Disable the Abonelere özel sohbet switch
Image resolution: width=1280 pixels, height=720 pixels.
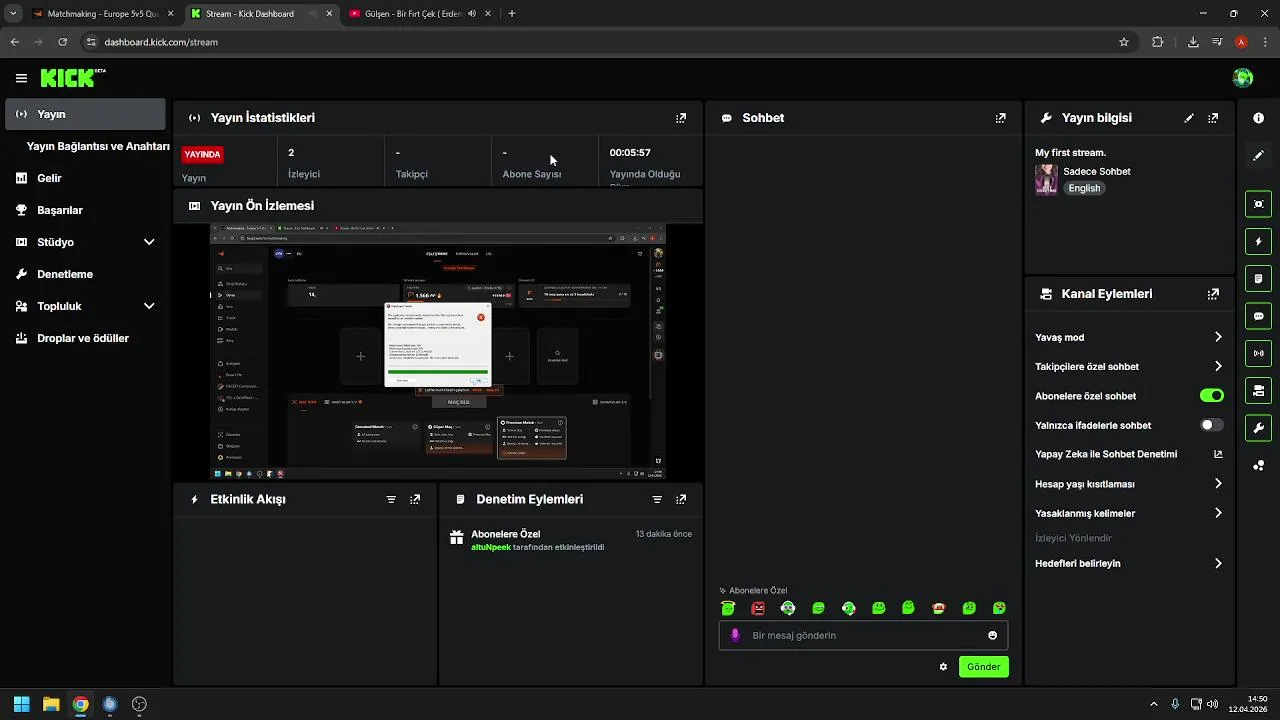point(1211,396)
